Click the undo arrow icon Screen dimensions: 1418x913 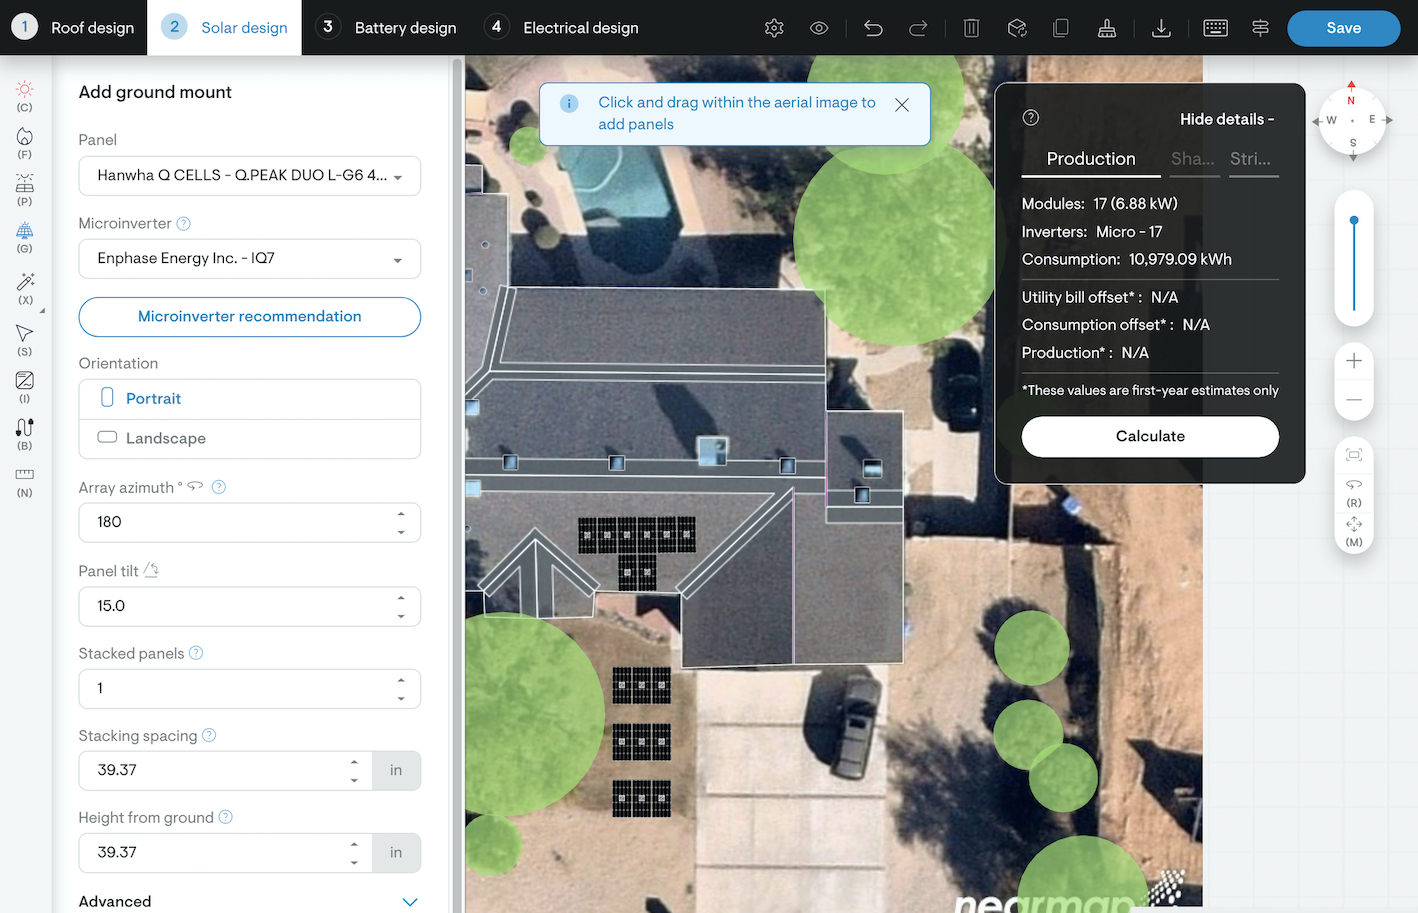[x=873, y=28]
